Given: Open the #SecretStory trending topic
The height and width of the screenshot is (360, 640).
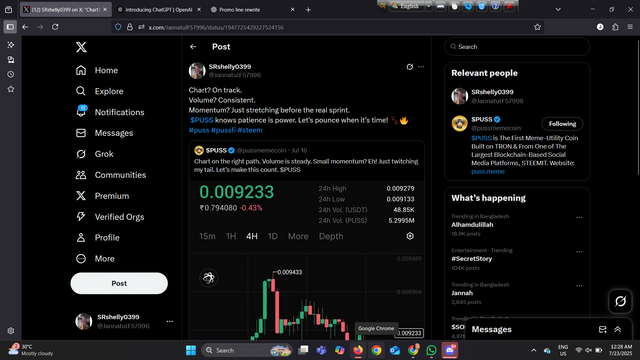Looking at the screenshot, I should click(471, 259).
